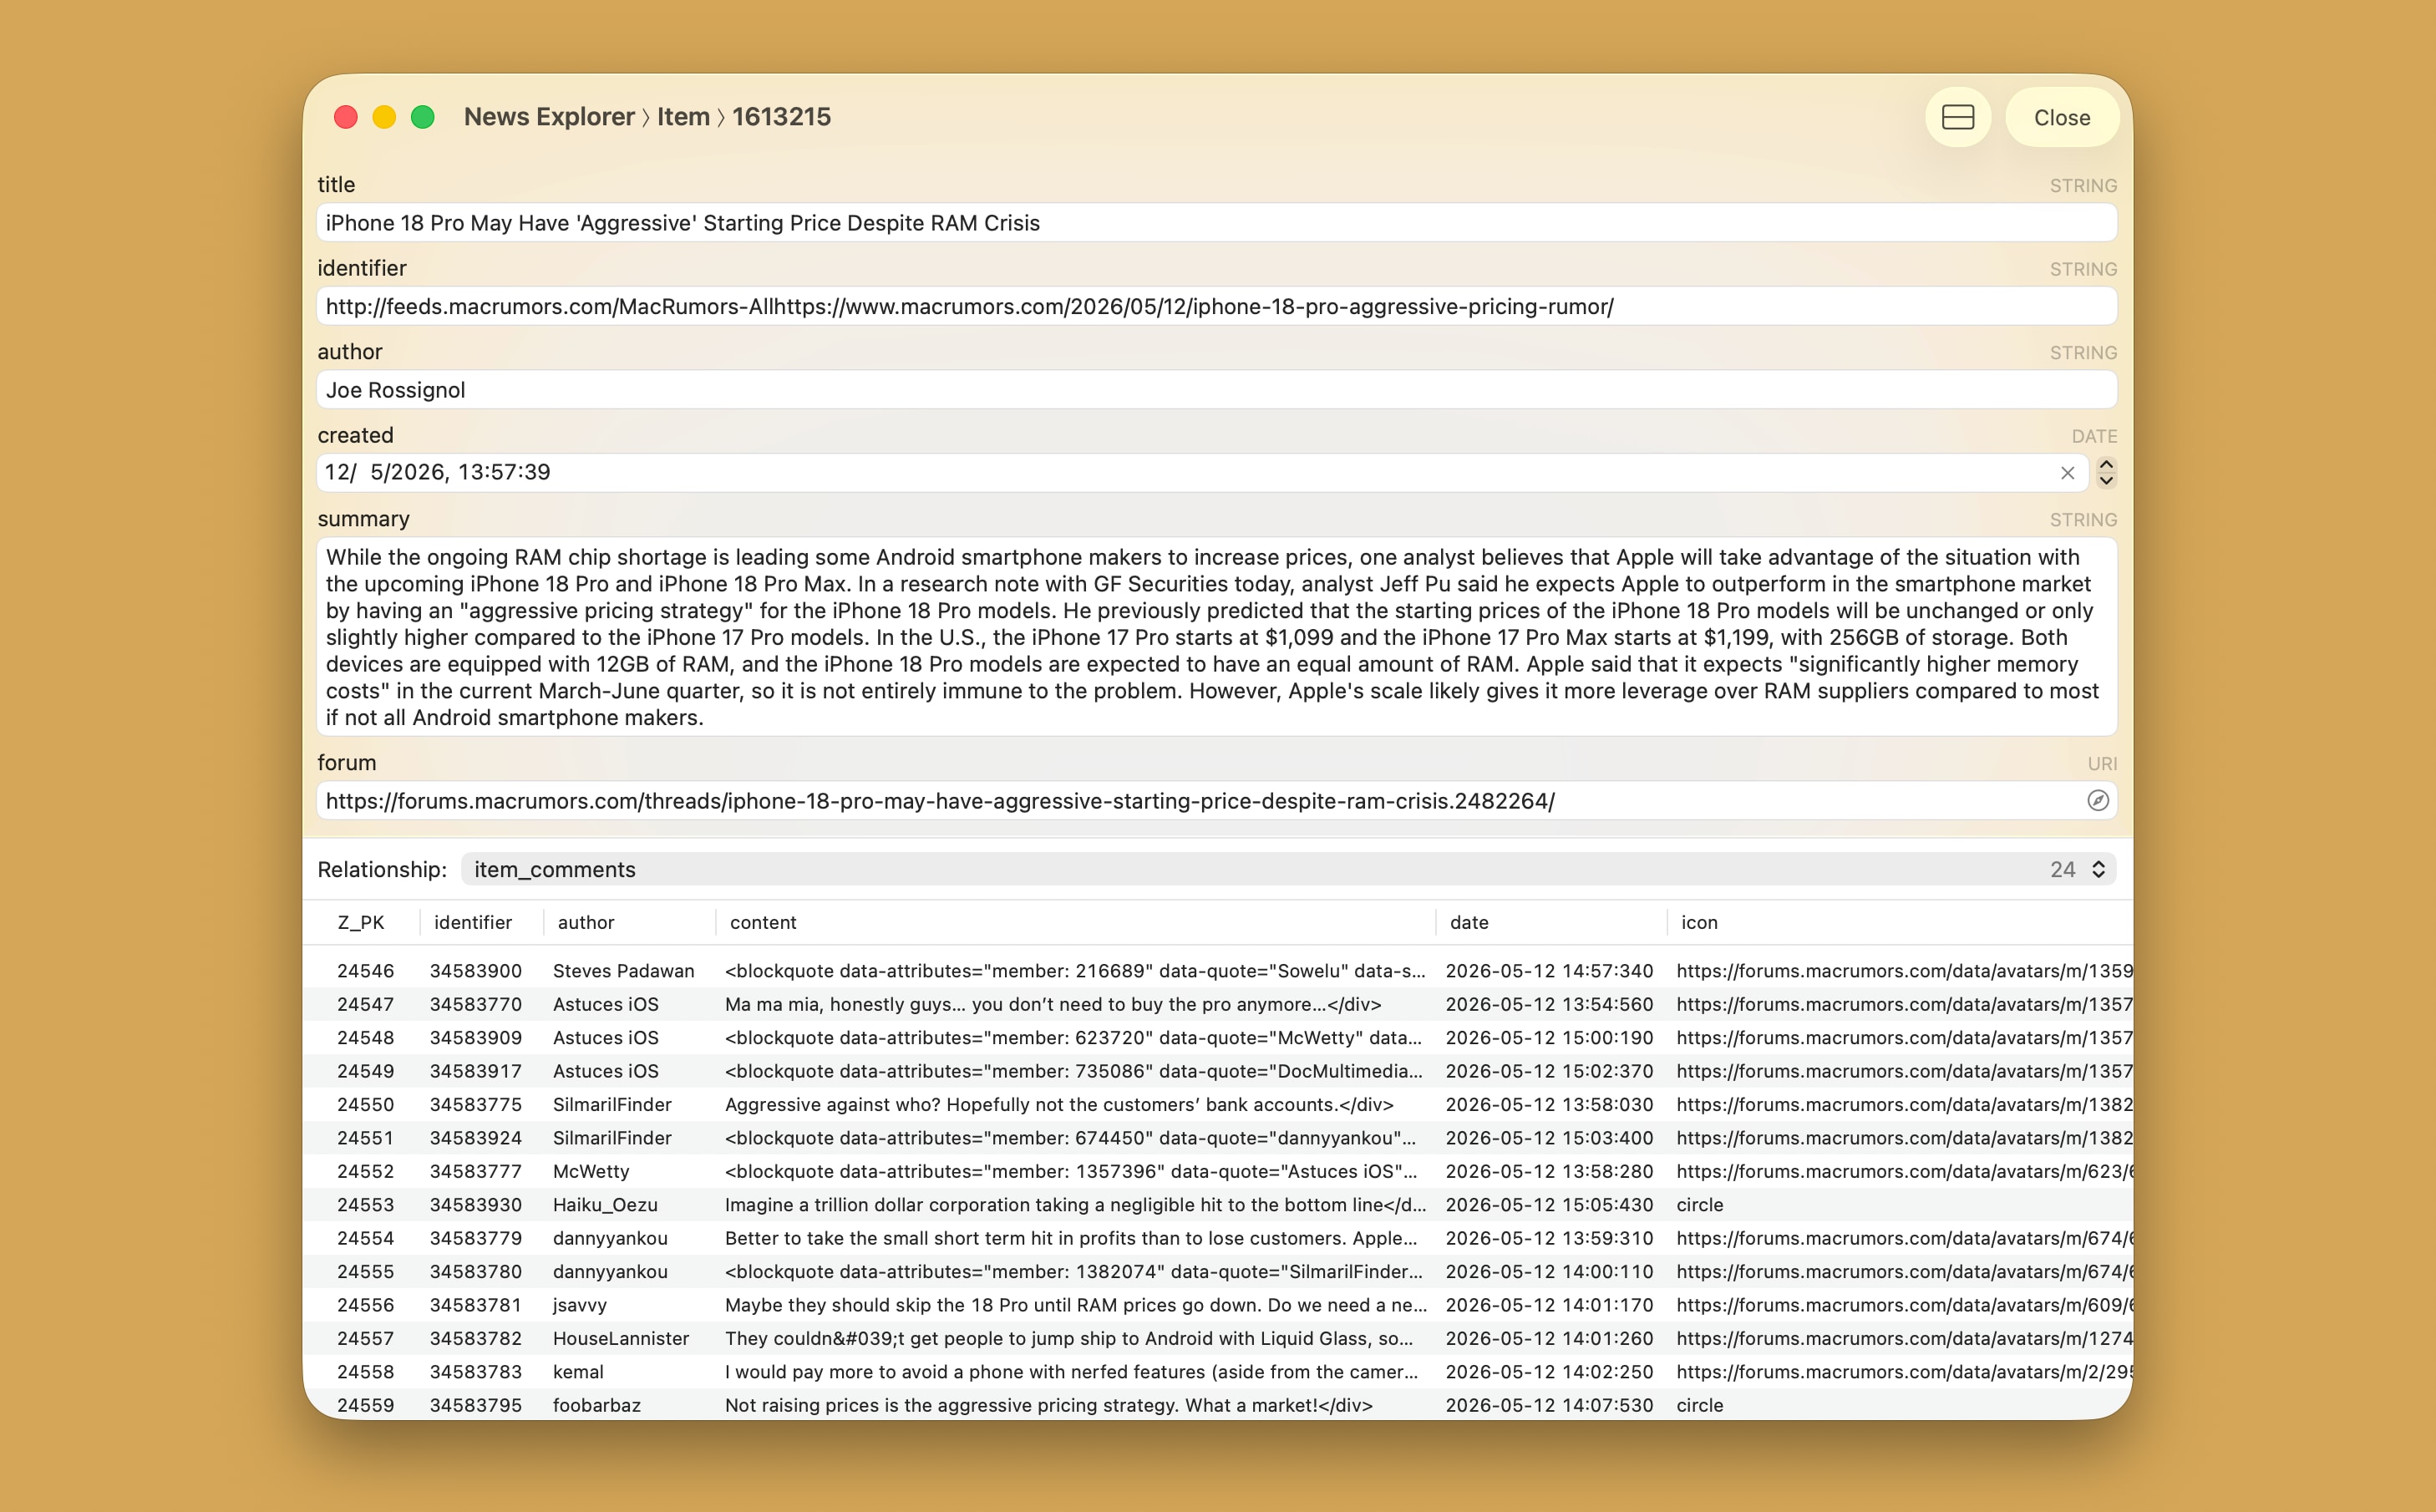Edit the identifier field
The height and width of the screenshot is (1512, 2436).
(1216, 307)
